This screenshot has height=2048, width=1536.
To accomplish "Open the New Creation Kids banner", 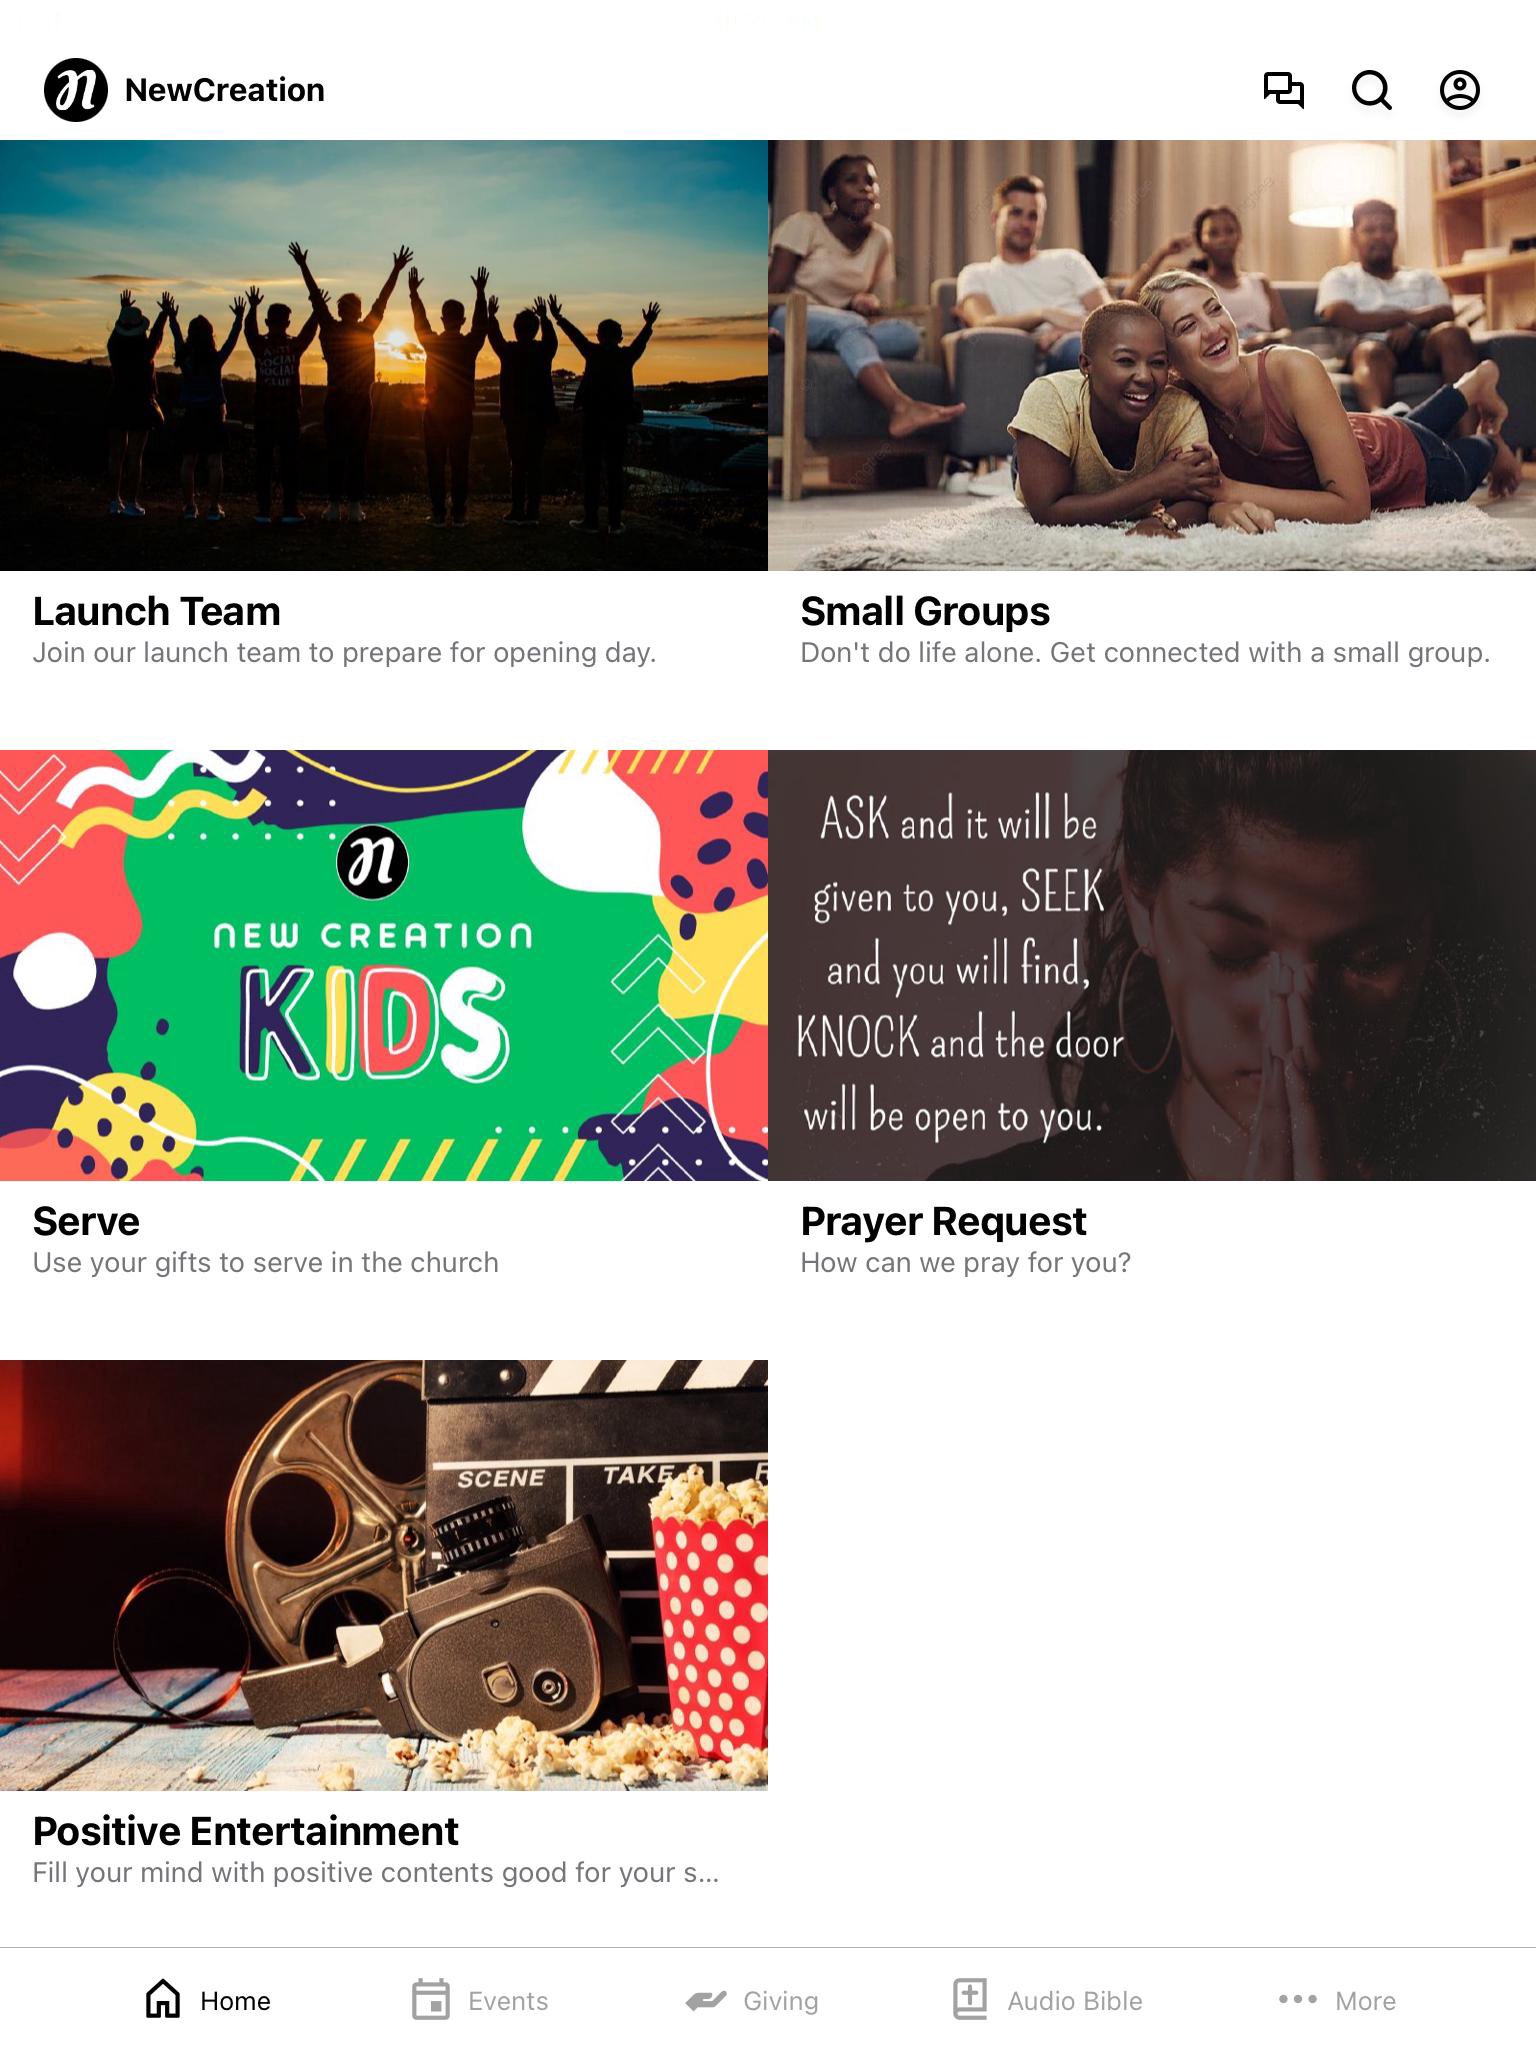I will (384, 965).
